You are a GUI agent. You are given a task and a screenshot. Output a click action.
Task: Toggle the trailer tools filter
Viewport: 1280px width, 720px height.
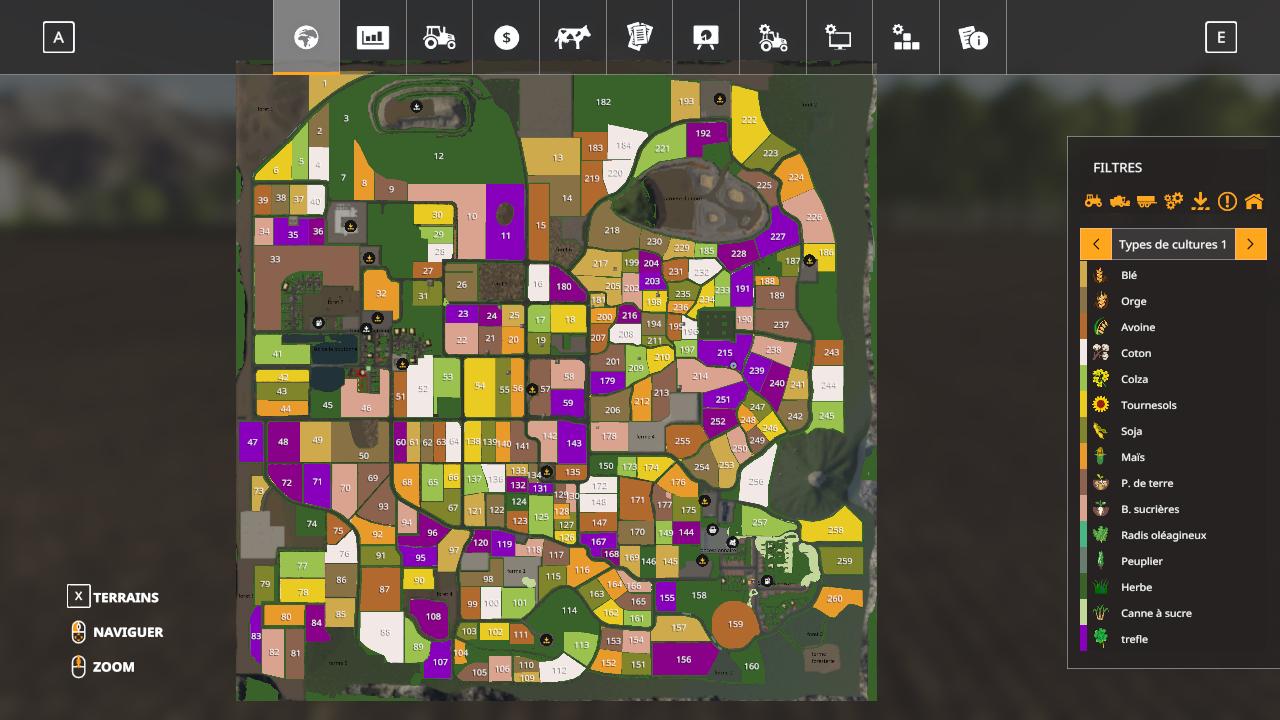click(1147, 201)
